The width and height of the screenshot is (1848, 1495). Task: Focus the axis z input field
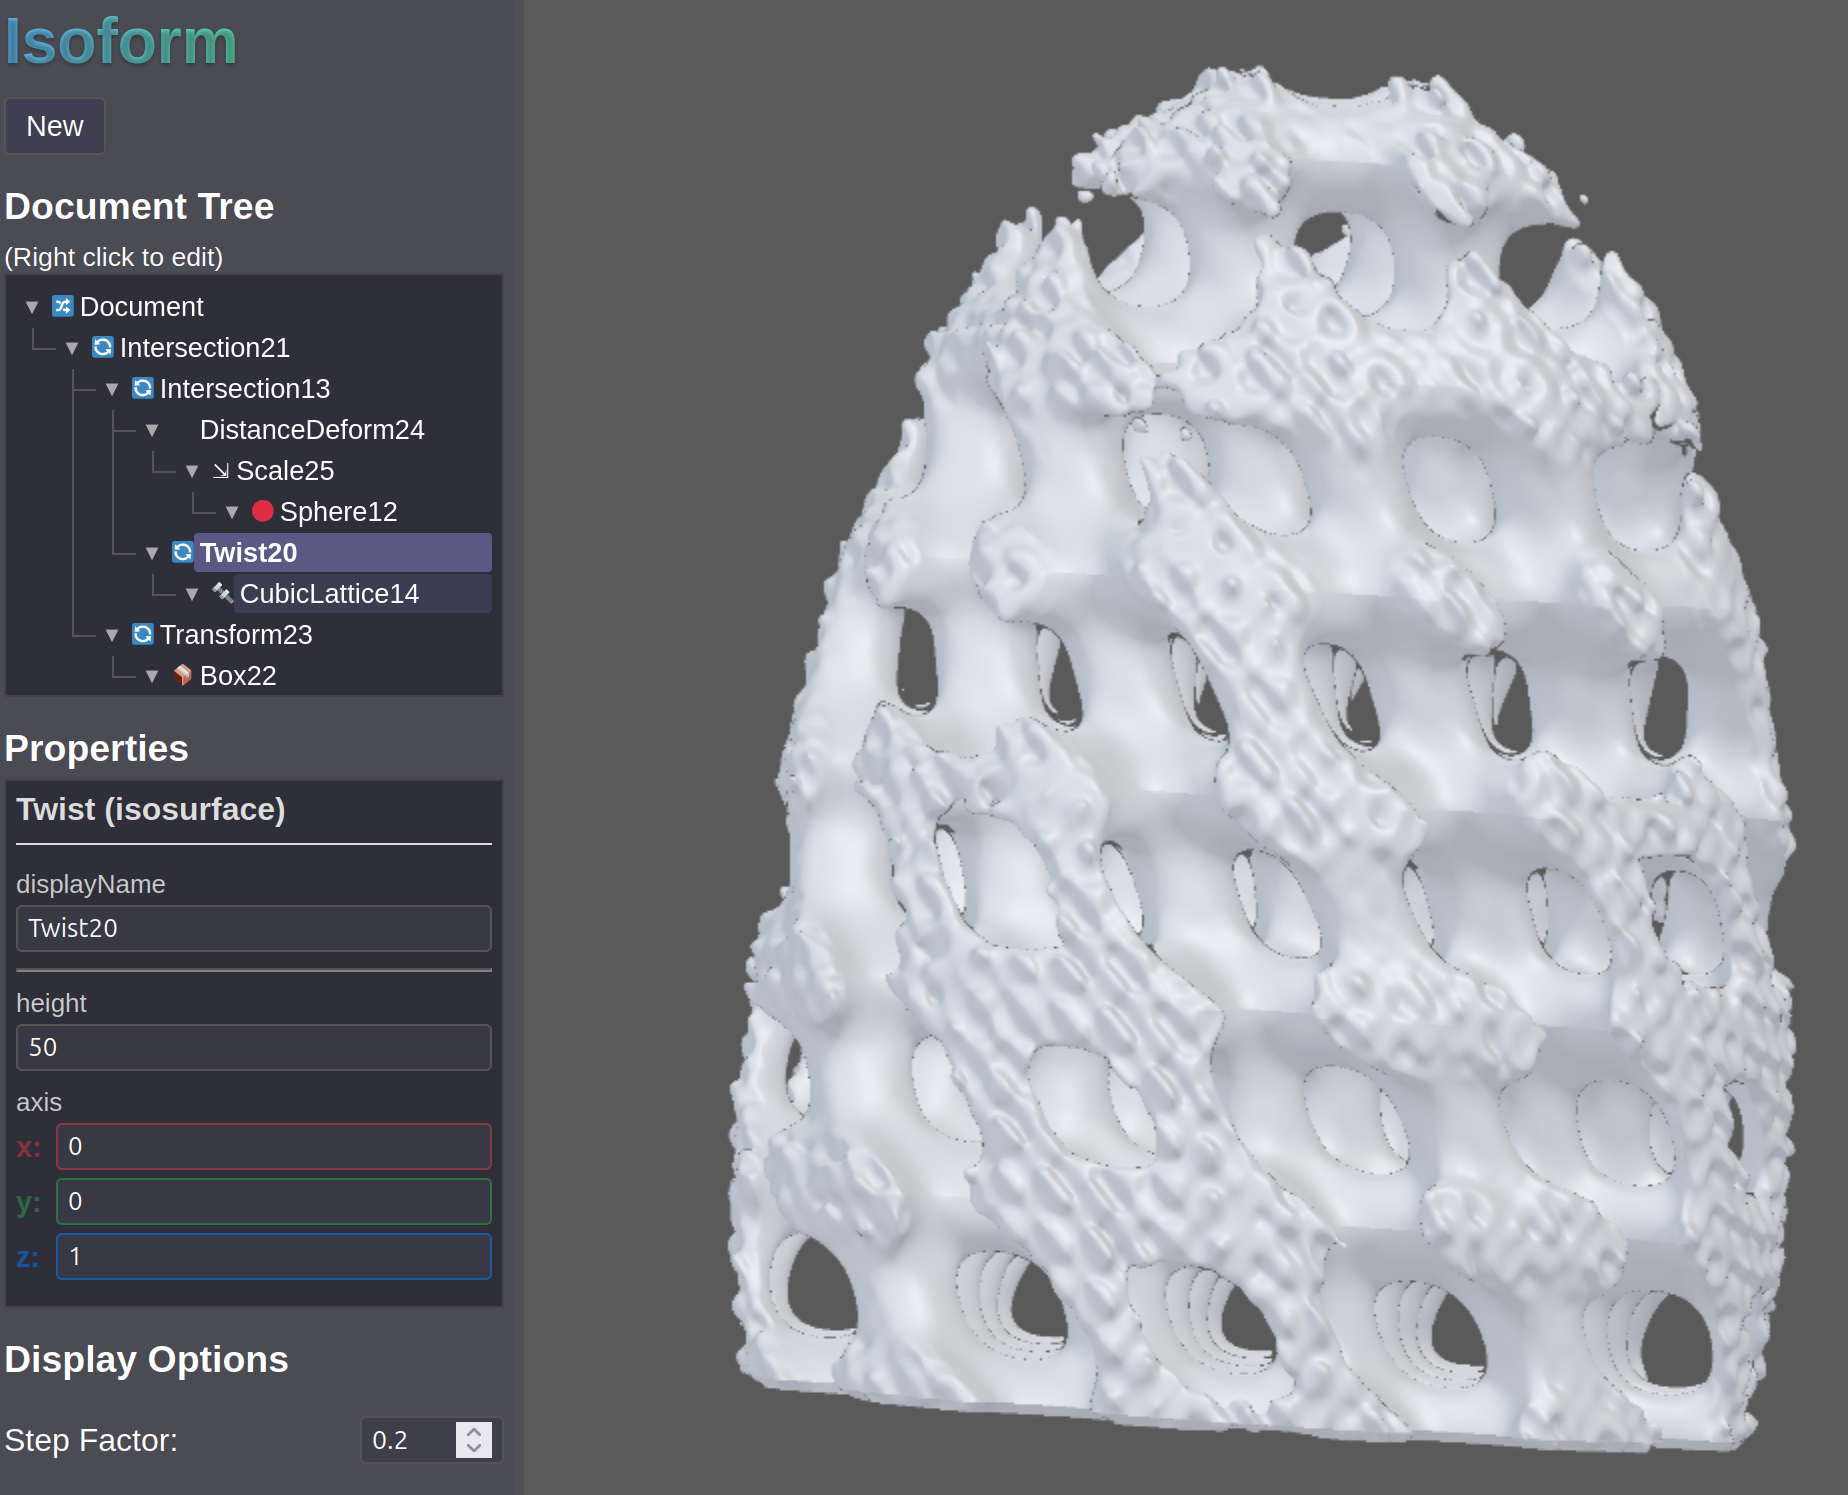[273, 1256]
